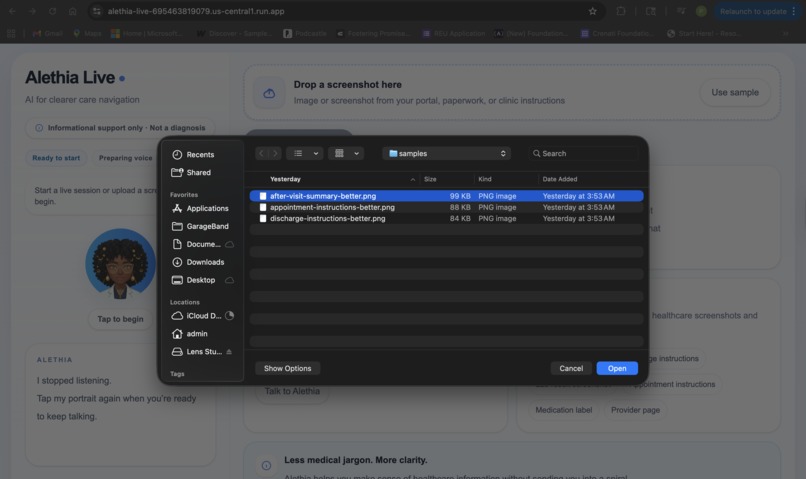Screen dimensions: 806x479
Task: Open the Podcasts bookmark
Action: point(305,33)
